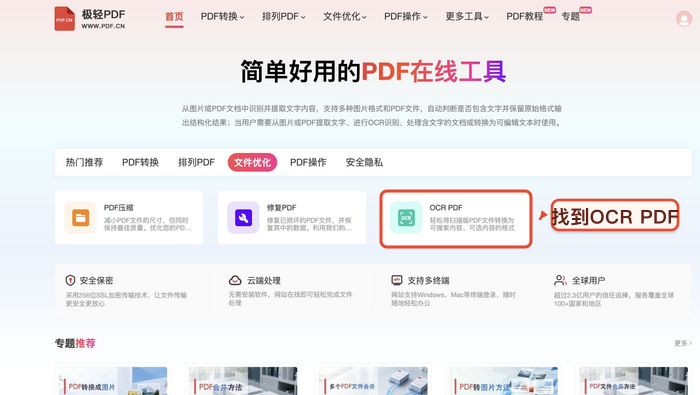
Task: Open the OCR PDF tool card
Action: click(456, 218)
